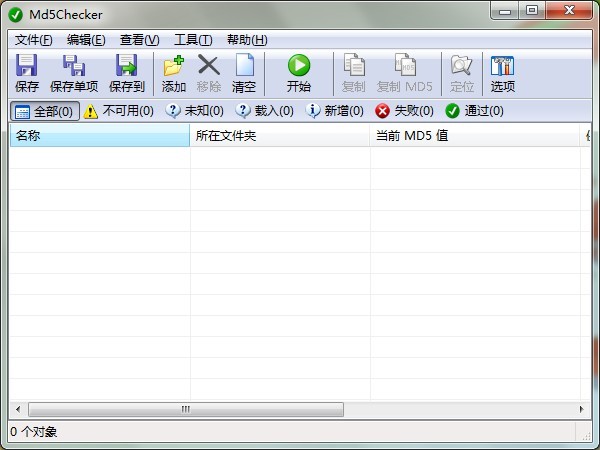The height and width of the screenshot is (450, 600).
Task: Sort by Name (名称) column header
Action: pos(99,135)
